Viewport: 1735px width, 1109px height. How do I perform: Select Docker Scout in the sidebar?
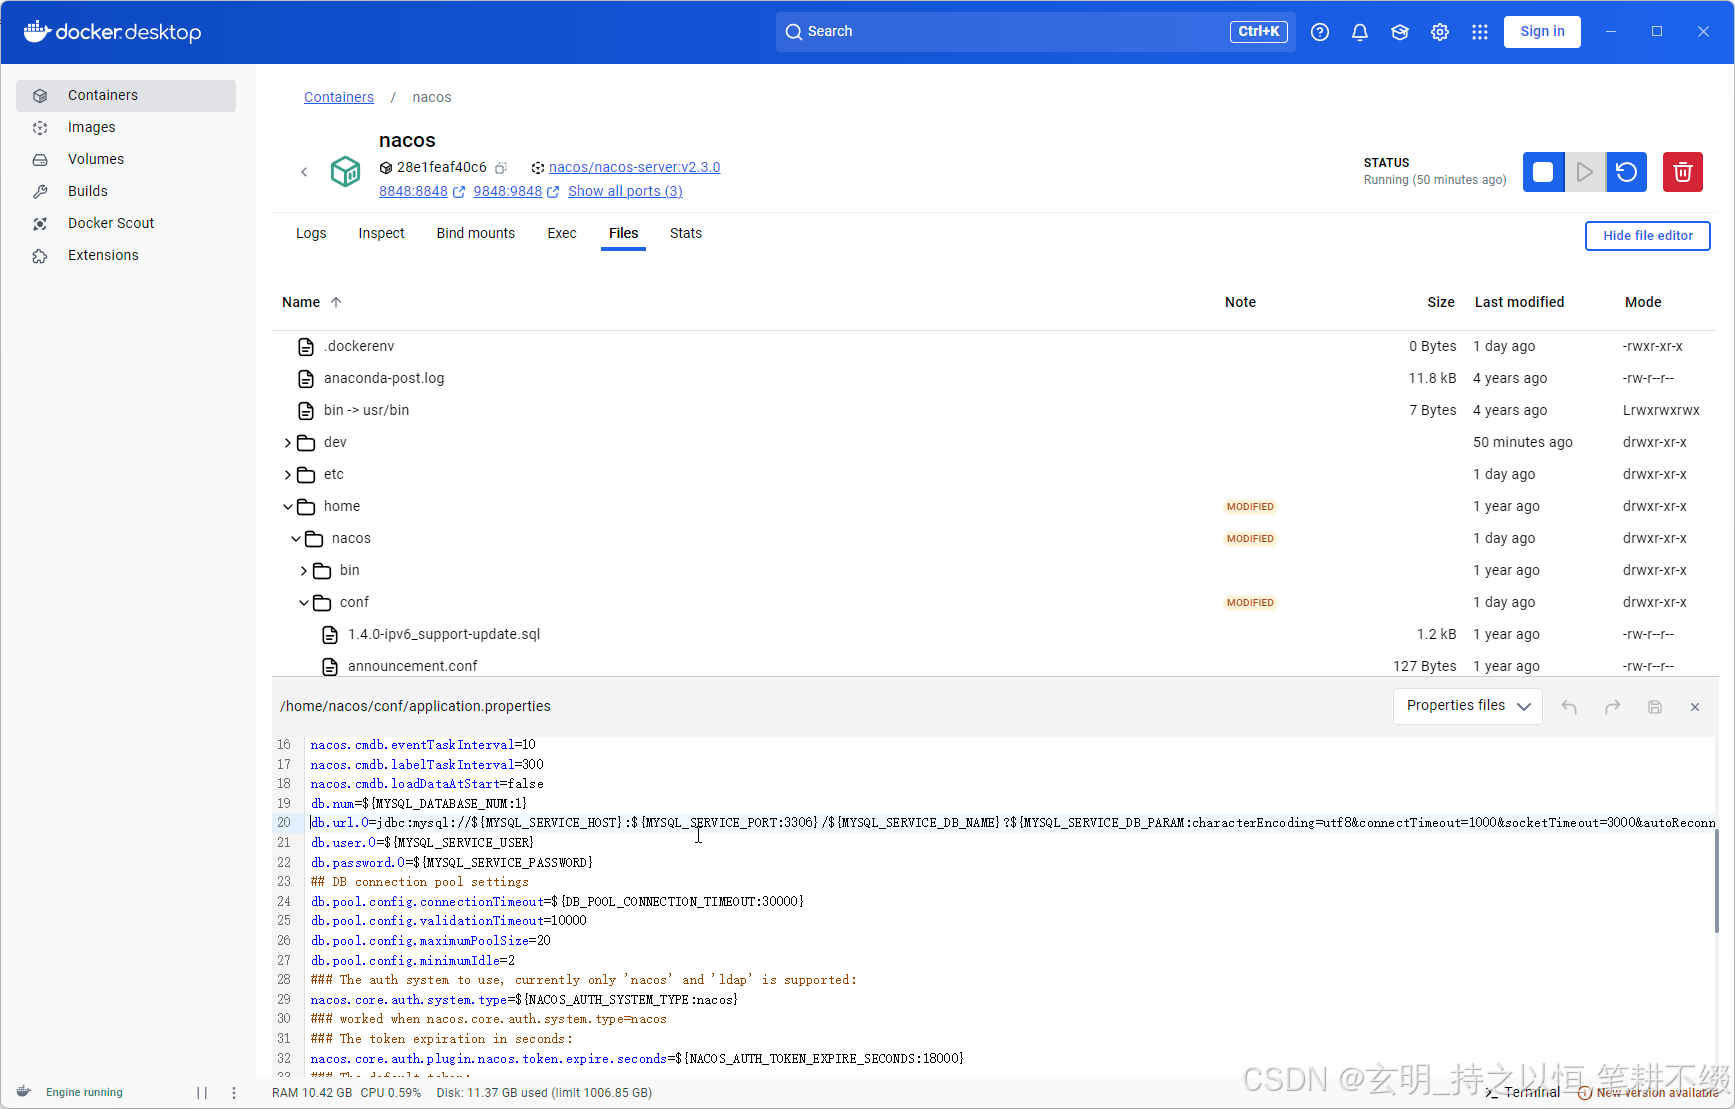tap(110, 223)
